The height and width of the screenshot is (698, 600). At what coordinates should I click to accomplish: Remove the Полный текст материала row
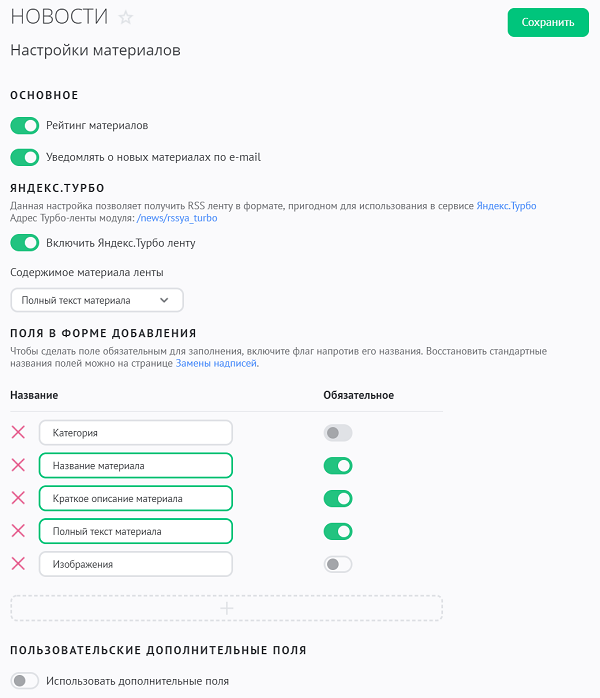point(18,531)
